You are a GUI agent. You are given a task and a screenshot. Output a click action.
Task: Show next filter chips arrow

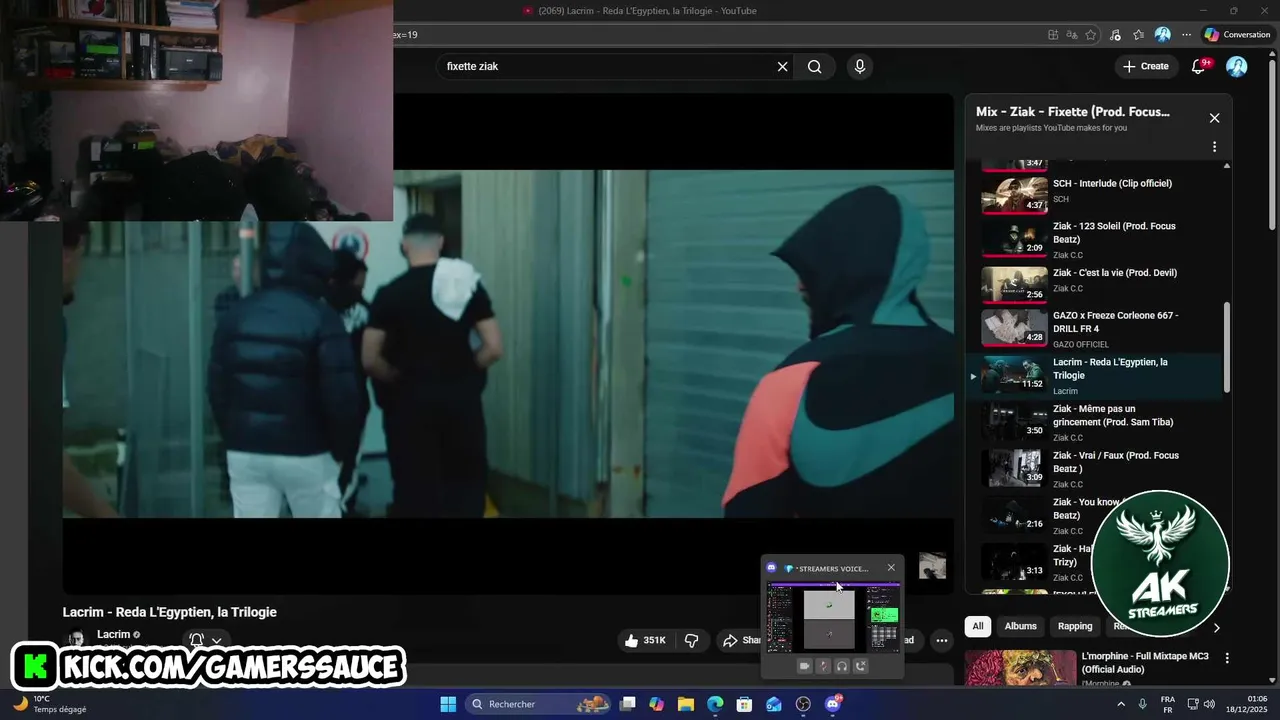click(1216, 627)
